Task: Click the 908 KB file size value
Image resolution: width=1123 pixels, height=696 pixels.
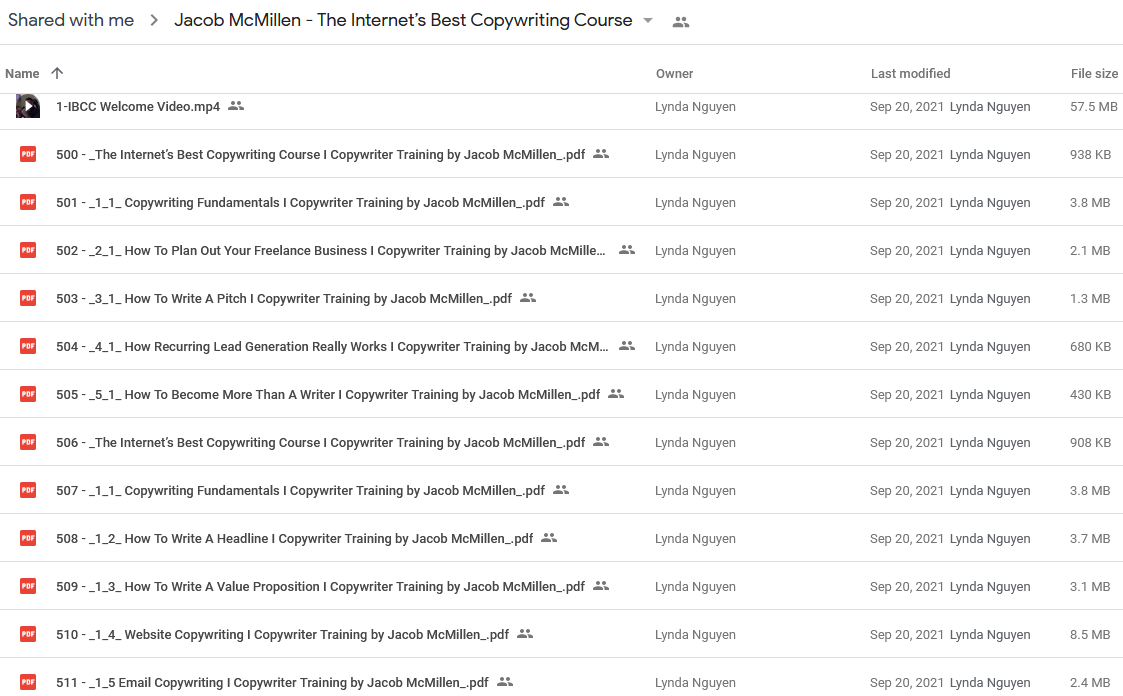Action: click(1091, 443)
